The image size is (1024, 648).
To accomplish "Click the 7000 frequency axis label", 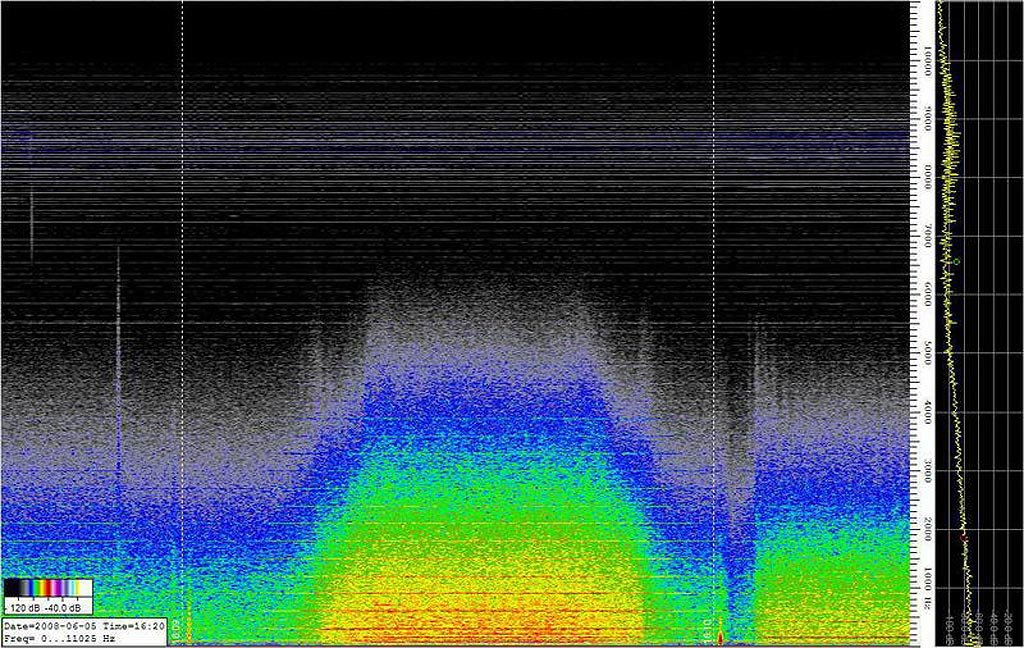I will pos(926,237).
